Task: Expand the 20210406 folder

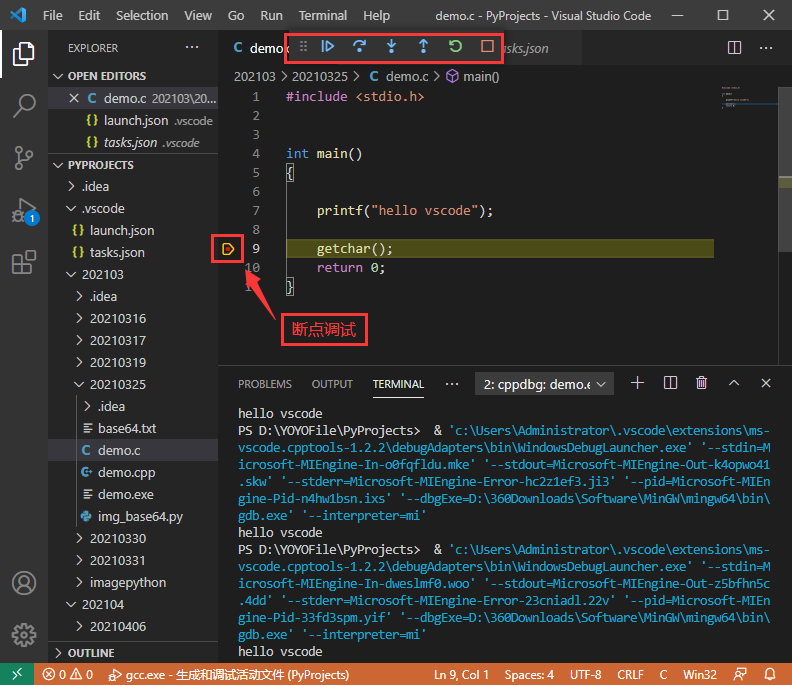Action: point(79,626)
